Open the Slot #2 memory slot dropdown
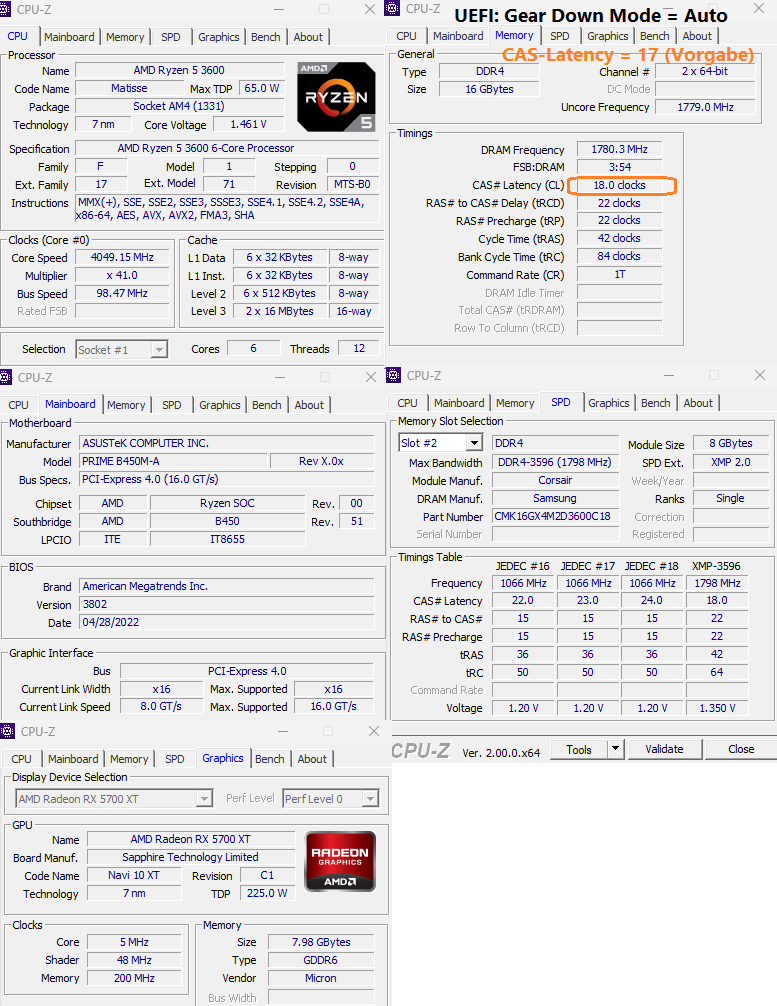The height and width of the screenshot is (1006, 777). (x=440, y=443)
